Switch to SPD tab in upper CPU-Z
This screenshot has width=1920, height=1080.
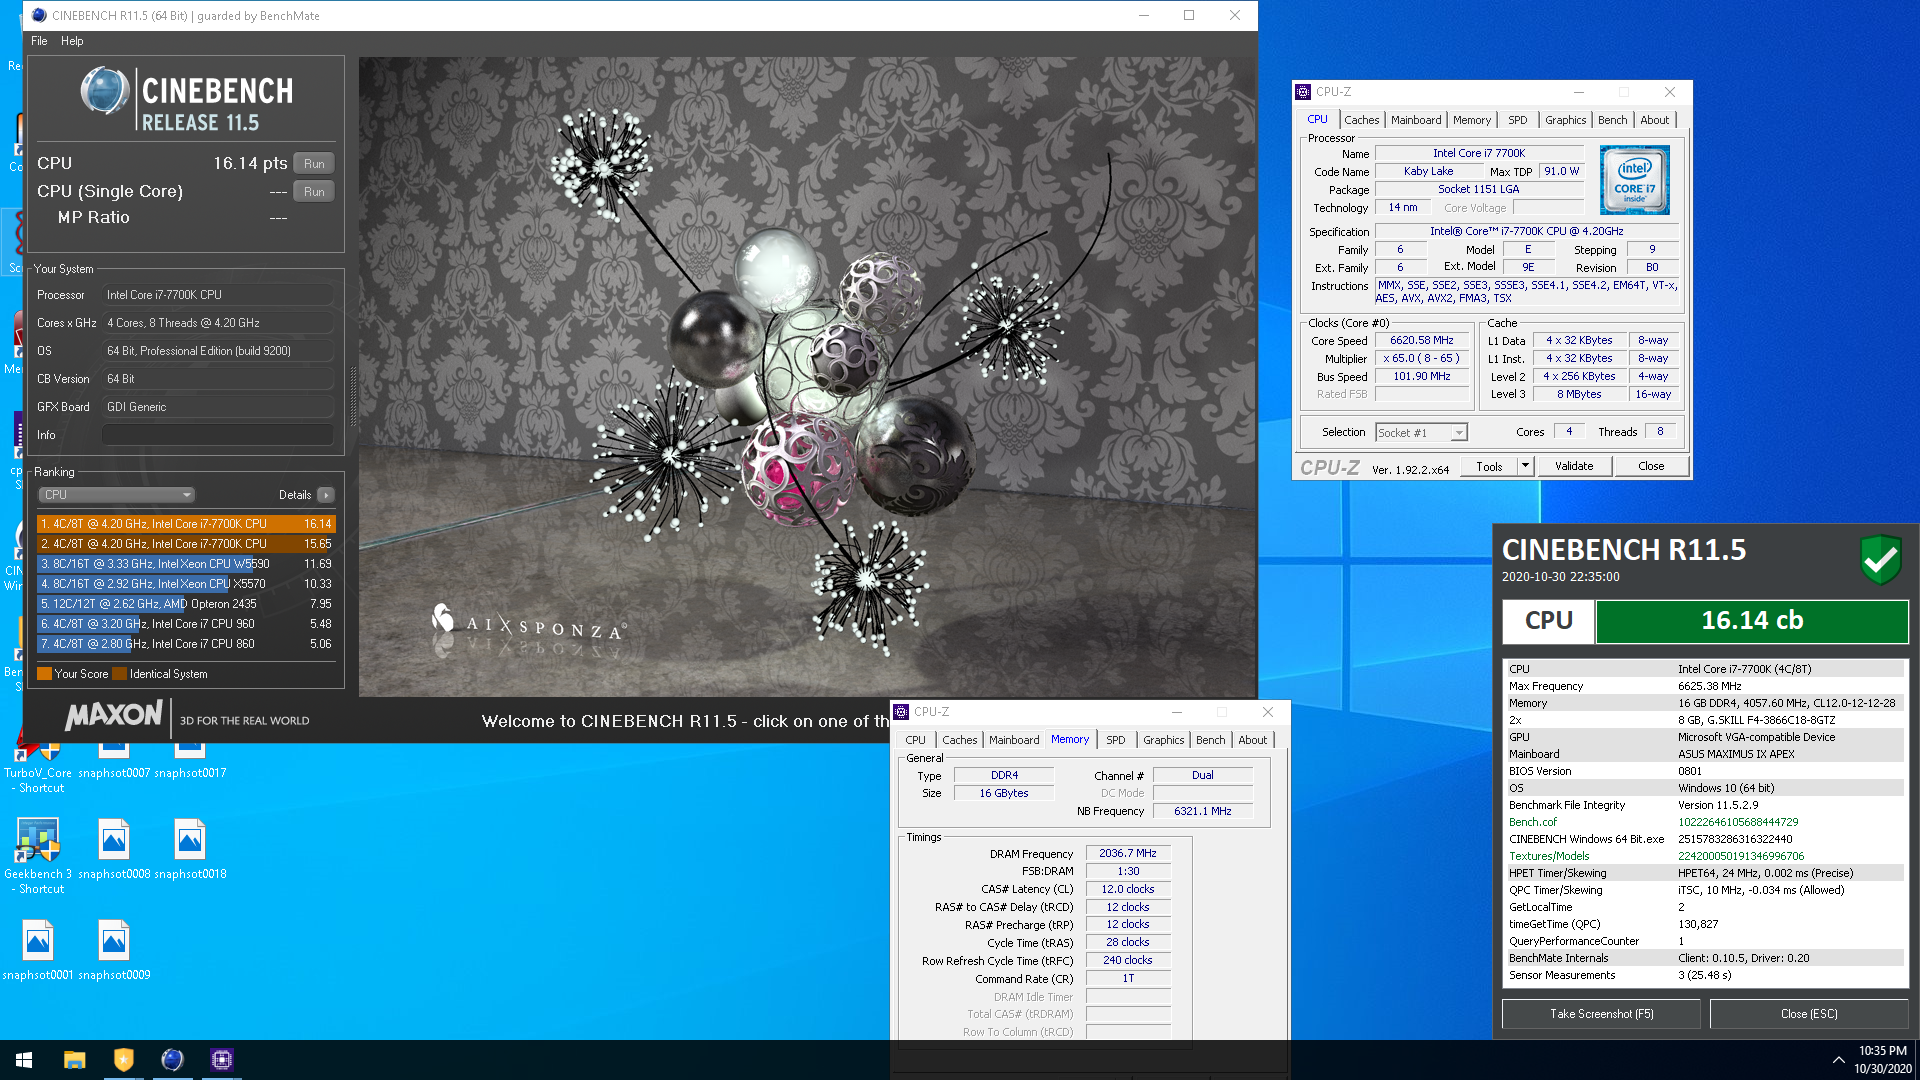click(1517, 120)
